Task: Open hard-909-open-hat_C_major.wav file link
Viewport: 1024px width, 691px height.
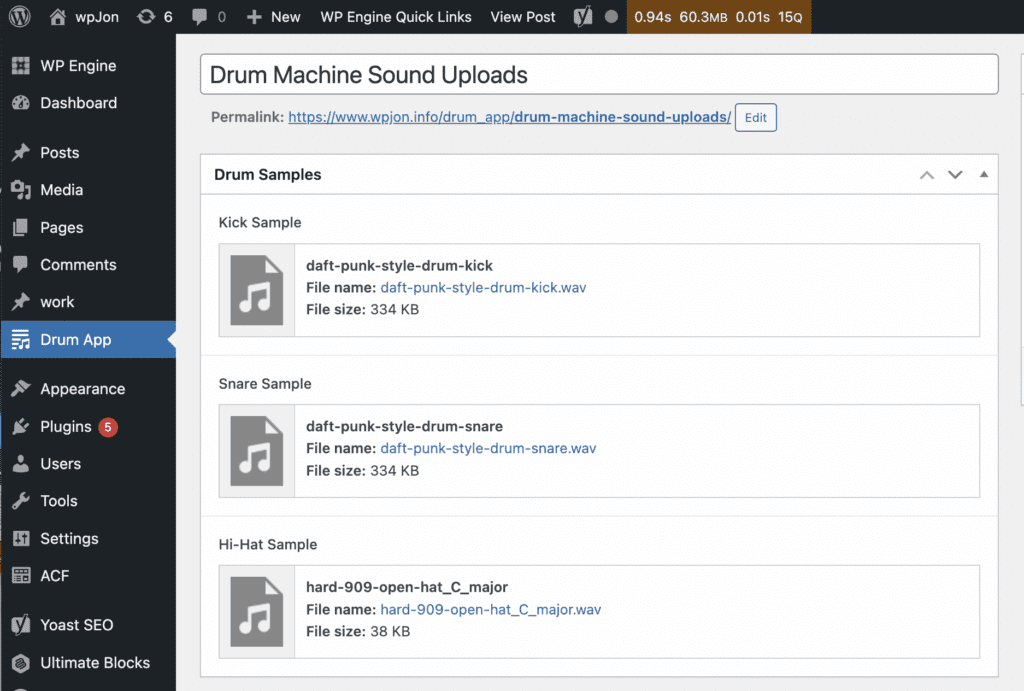Action: (490, 609)
